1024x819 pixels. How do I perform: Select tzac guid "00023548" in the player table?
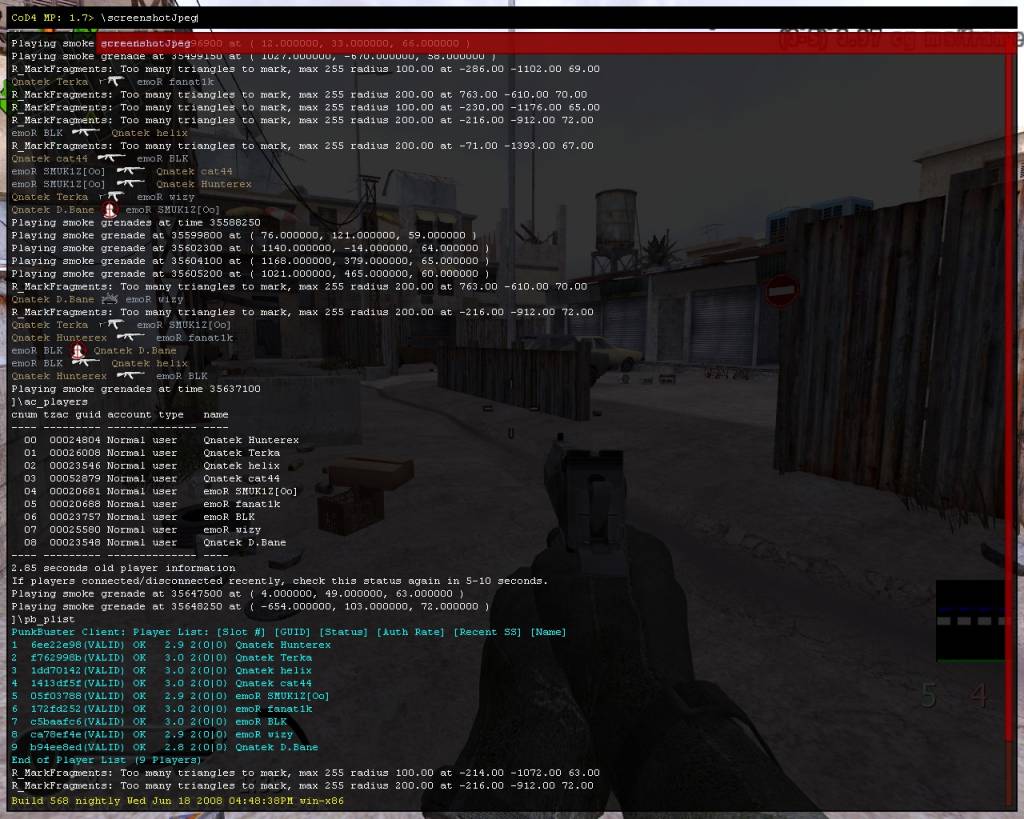tap(74, 543)
